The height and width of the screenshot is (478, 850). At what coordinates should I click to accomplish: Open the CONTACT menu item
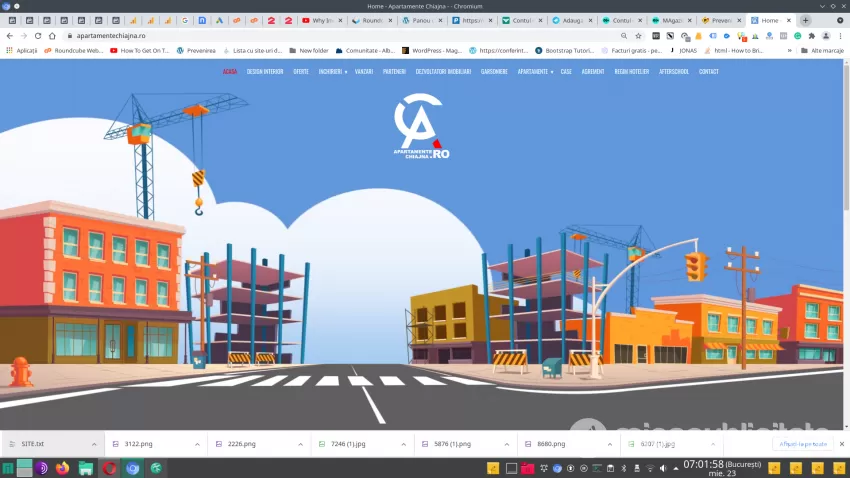pos(709,72)
